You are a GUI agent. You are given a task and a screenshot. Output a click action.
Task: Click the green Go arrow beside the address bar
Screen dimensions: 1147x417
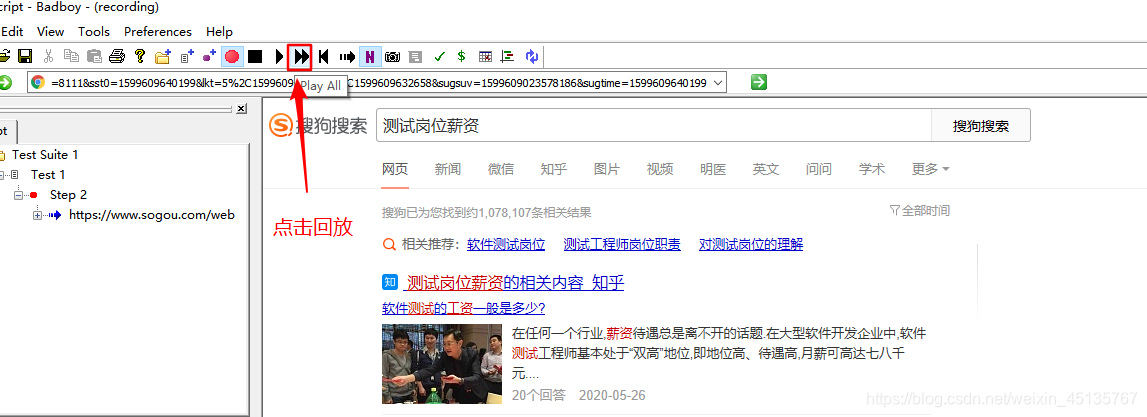pyautogui.click(x=759, y=83)
